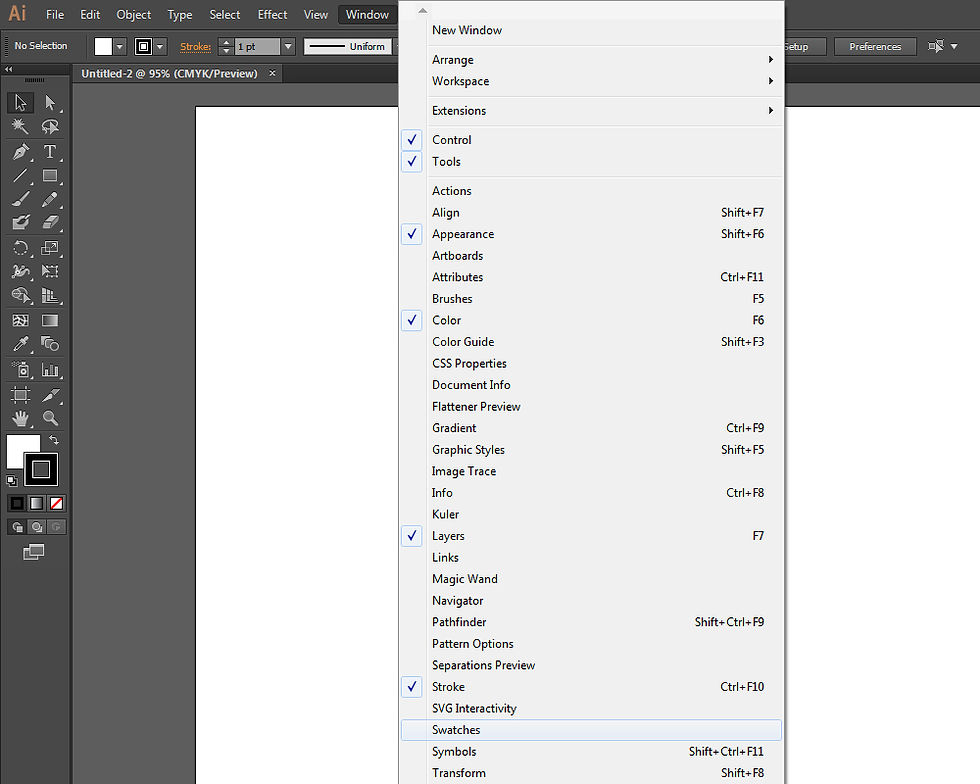Activate the Zoom tool
Screen dimensions: 980x784
tap(50, 418)
